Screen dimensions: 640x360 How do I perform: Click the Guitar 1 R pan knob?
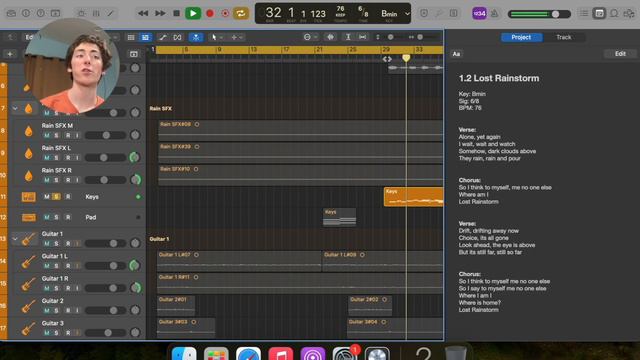click(135, 287)
